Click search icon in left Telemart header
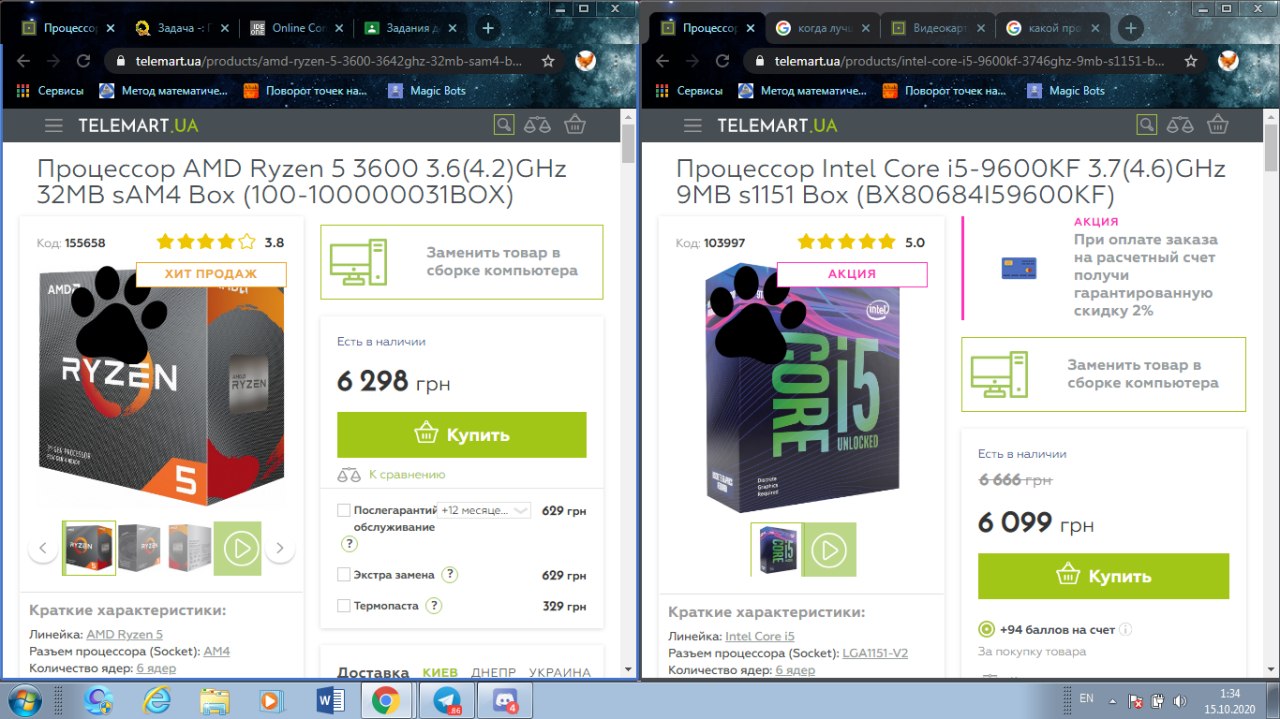1280x719 pixels. 504,125
